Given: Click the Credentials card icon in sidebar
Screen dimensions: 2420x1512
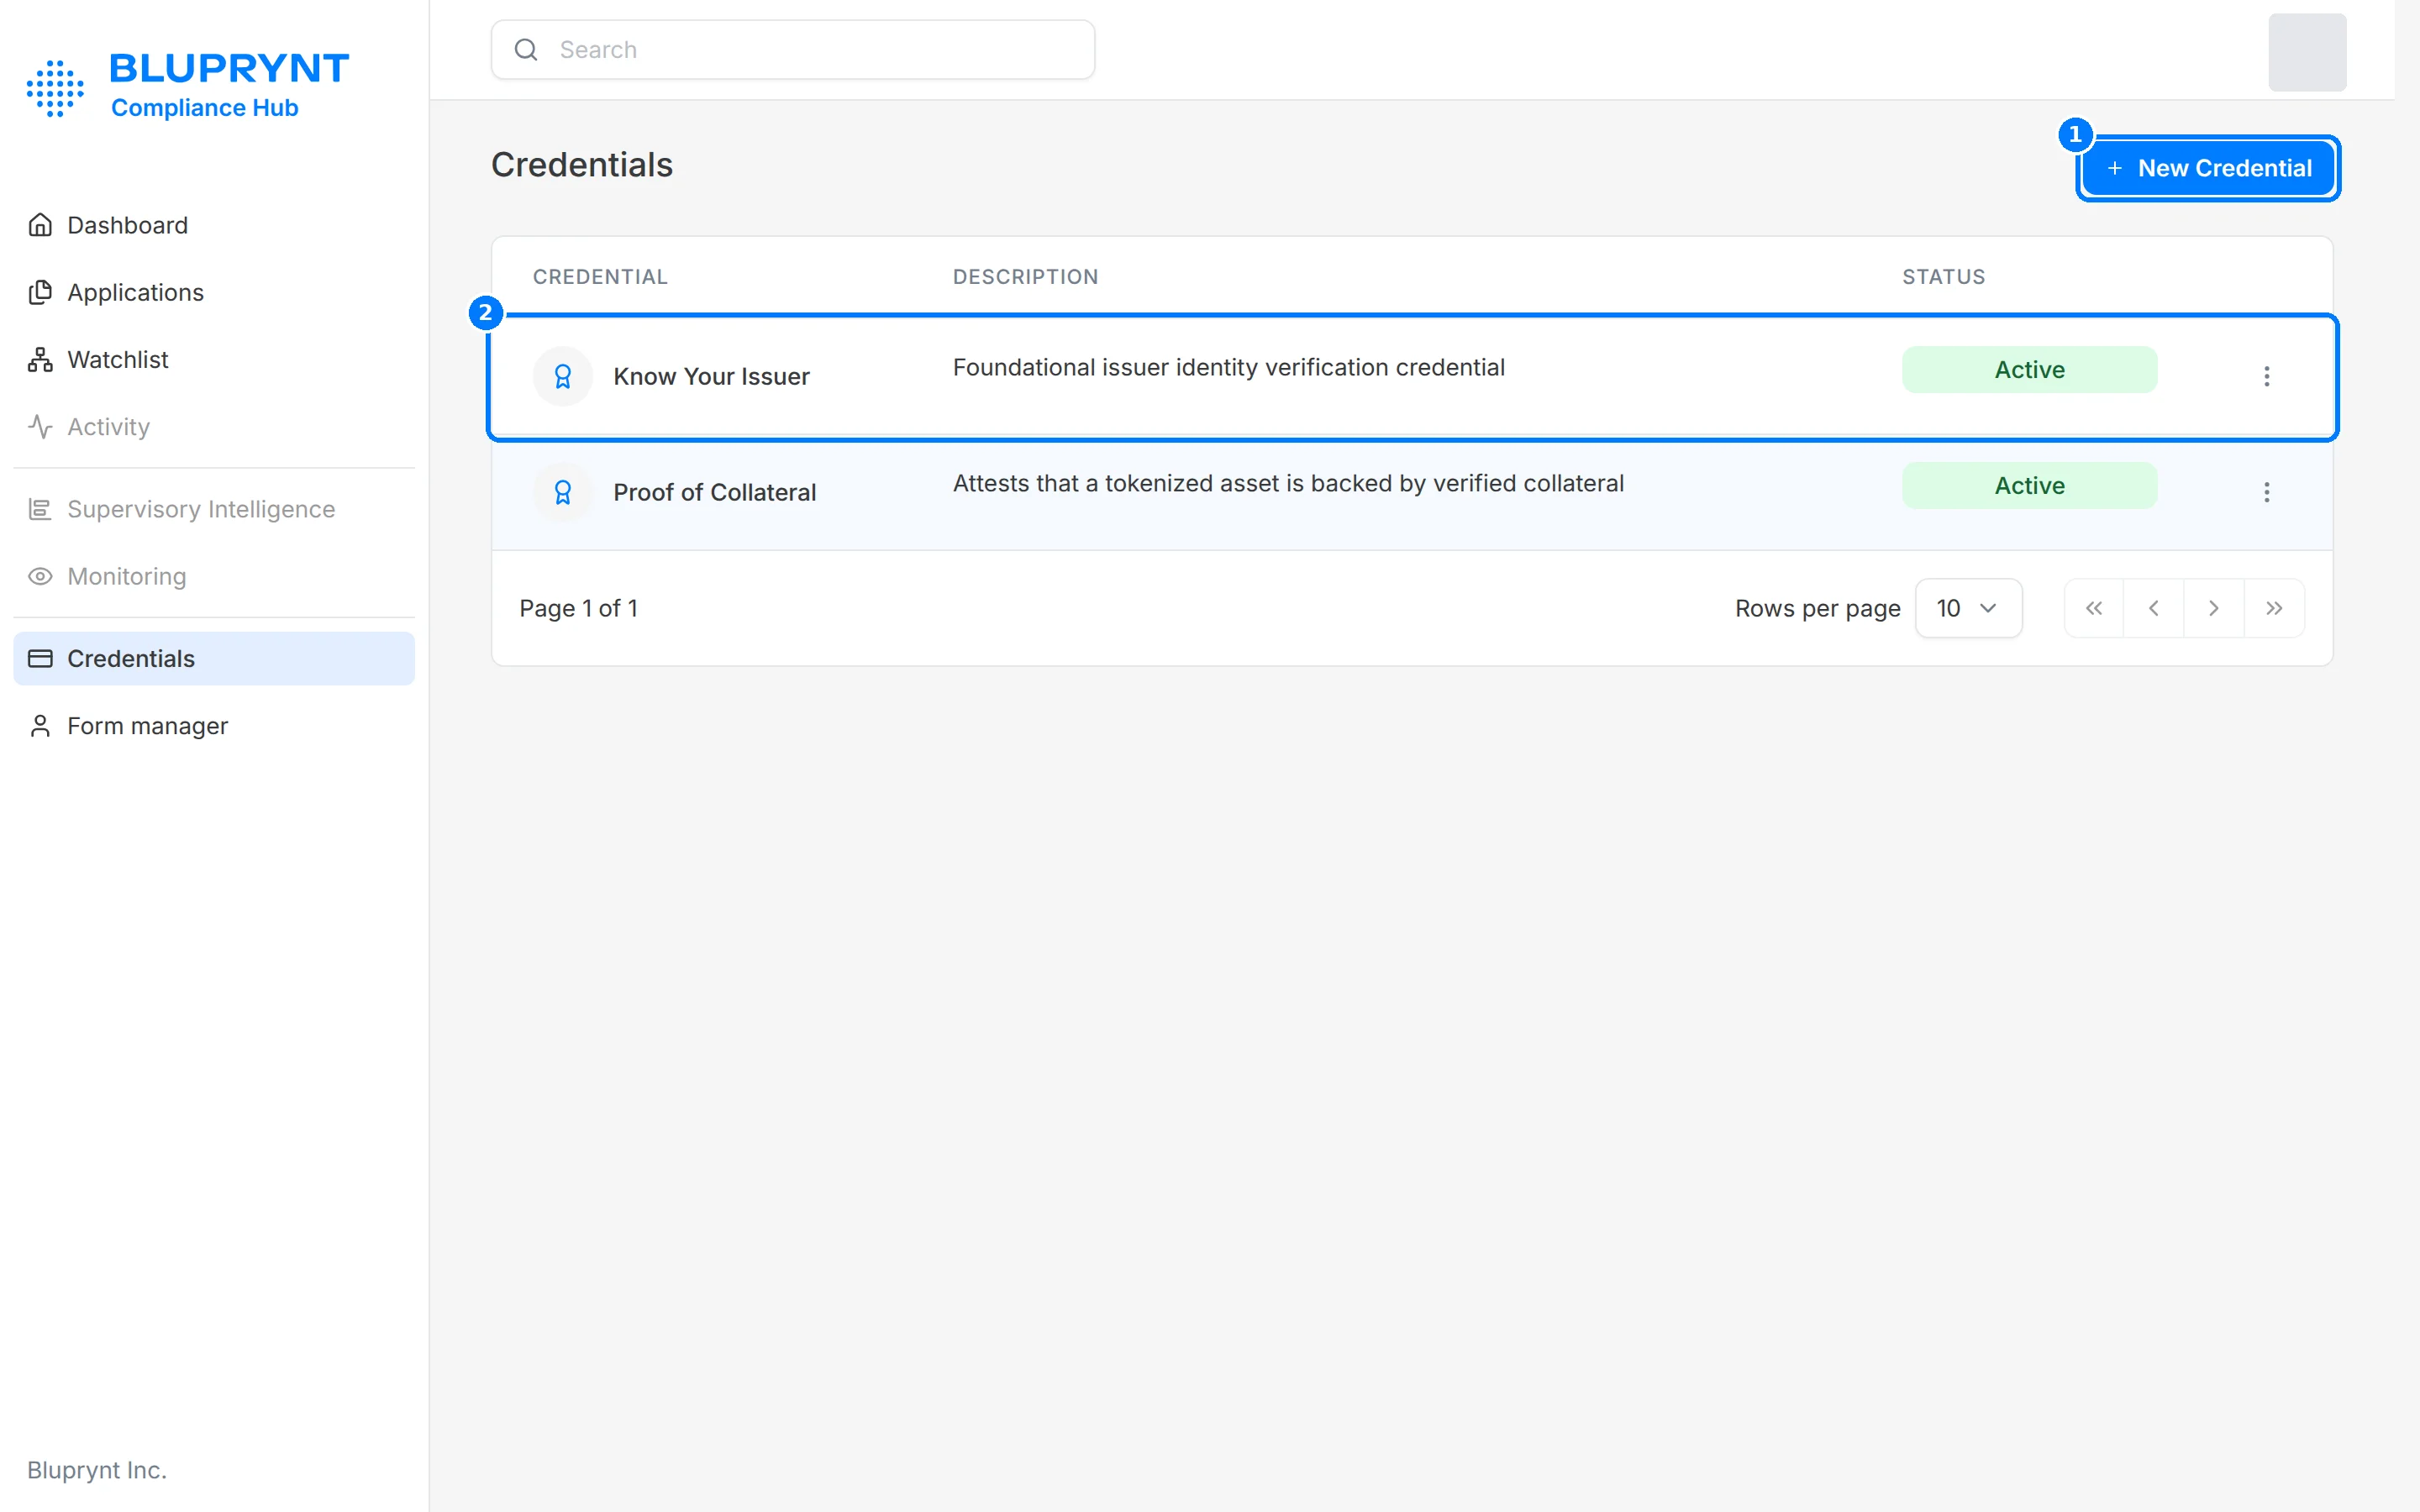Looking at the screenshot, I should click(x=40, y=658).
